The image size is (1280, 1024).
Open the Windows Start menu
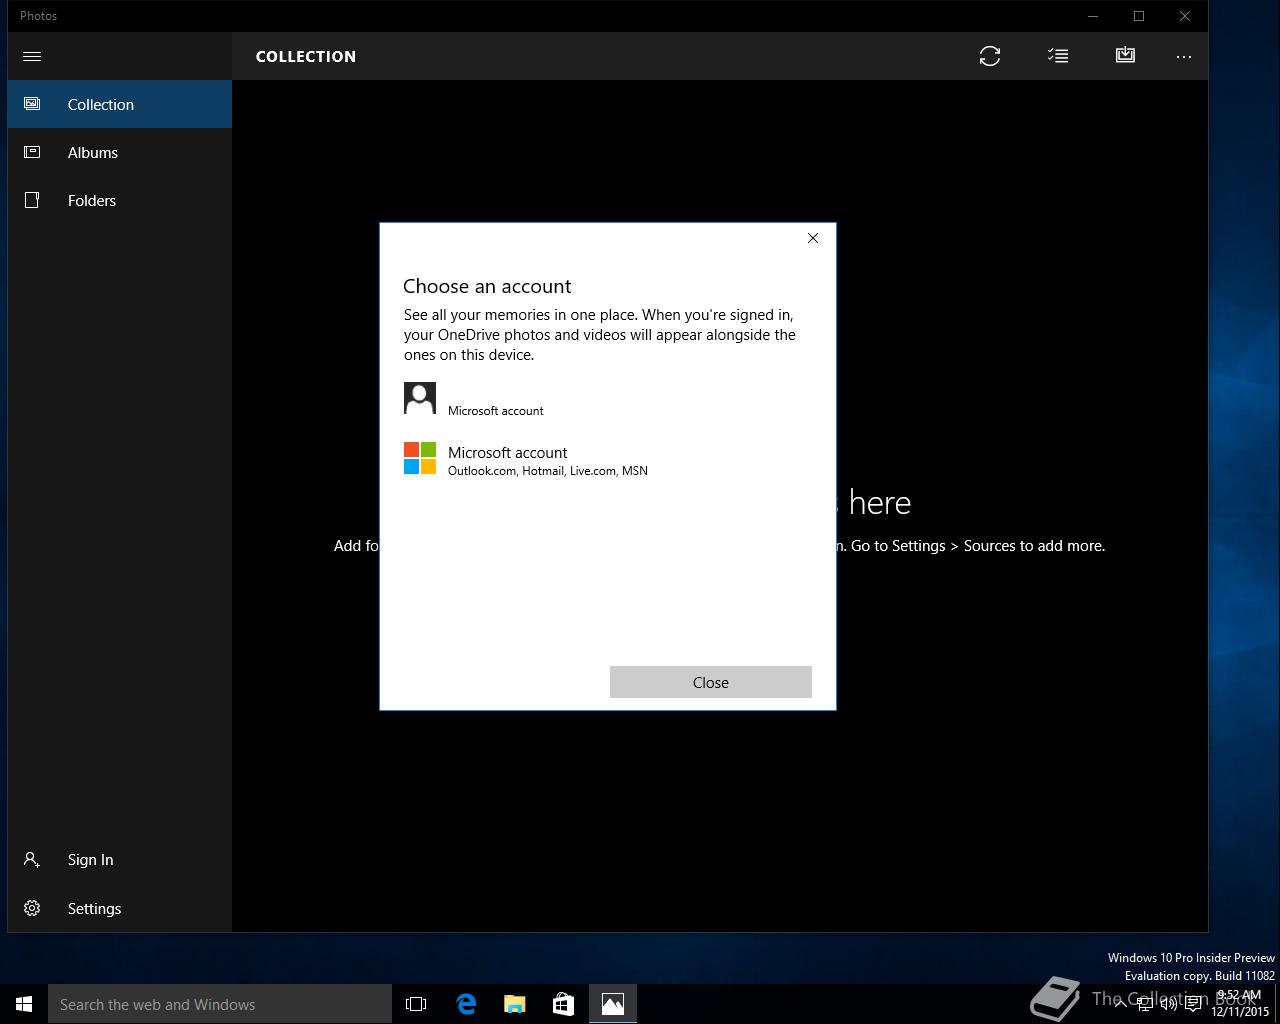point(24,1004)
